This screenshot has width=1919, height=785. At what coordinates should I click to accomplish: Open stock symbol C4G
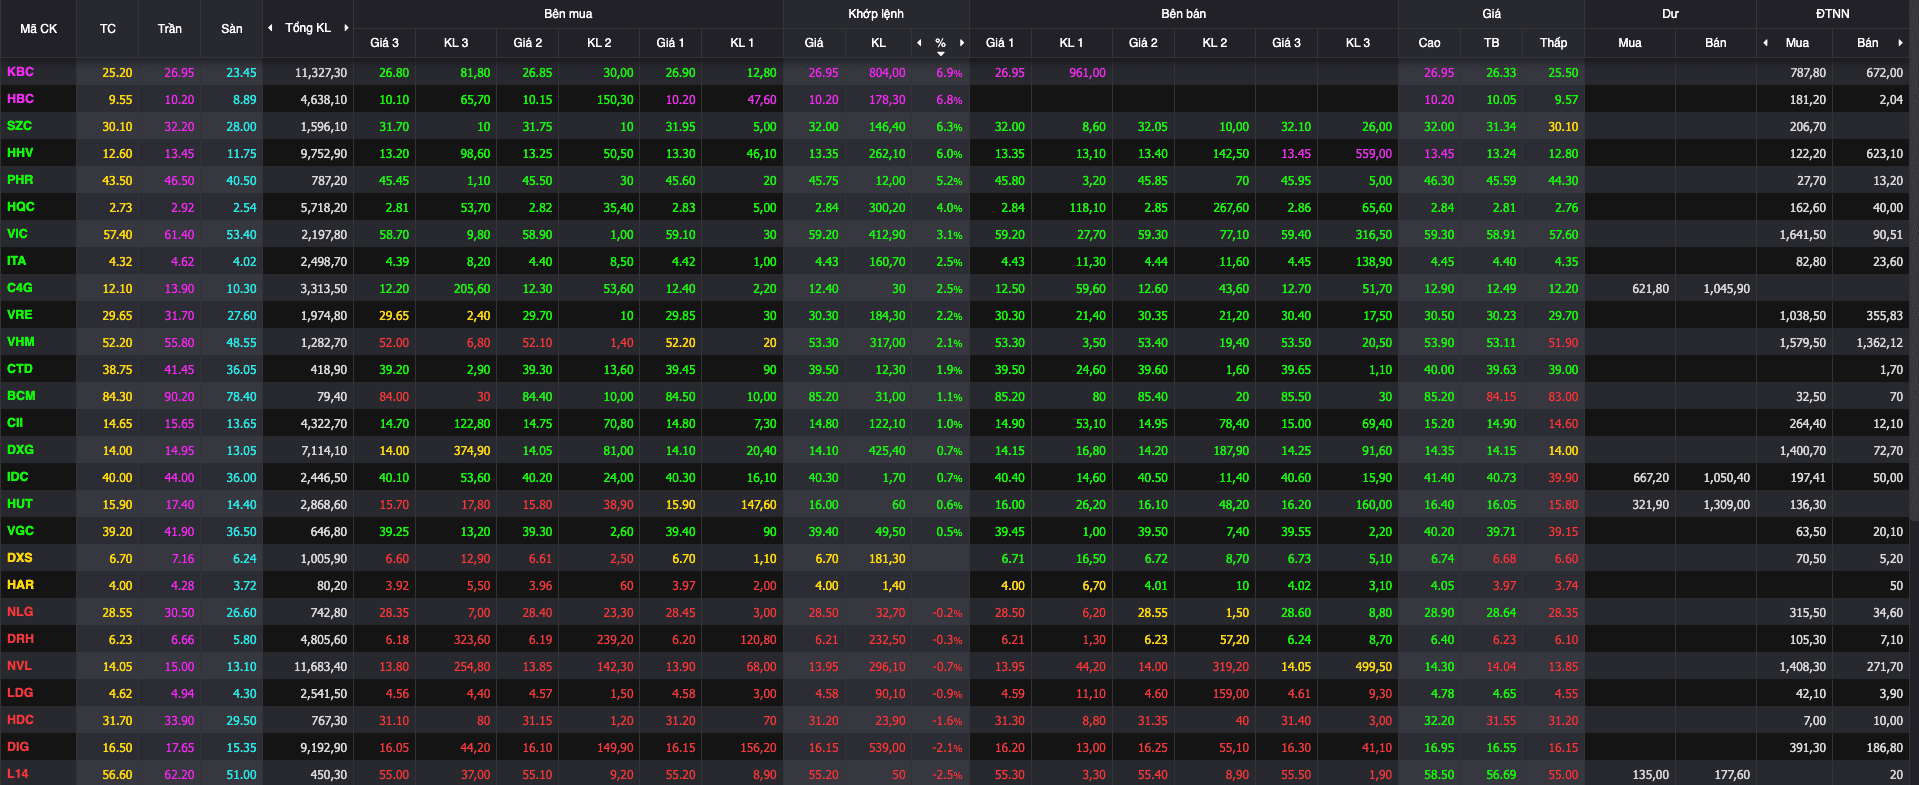(20, 288)
